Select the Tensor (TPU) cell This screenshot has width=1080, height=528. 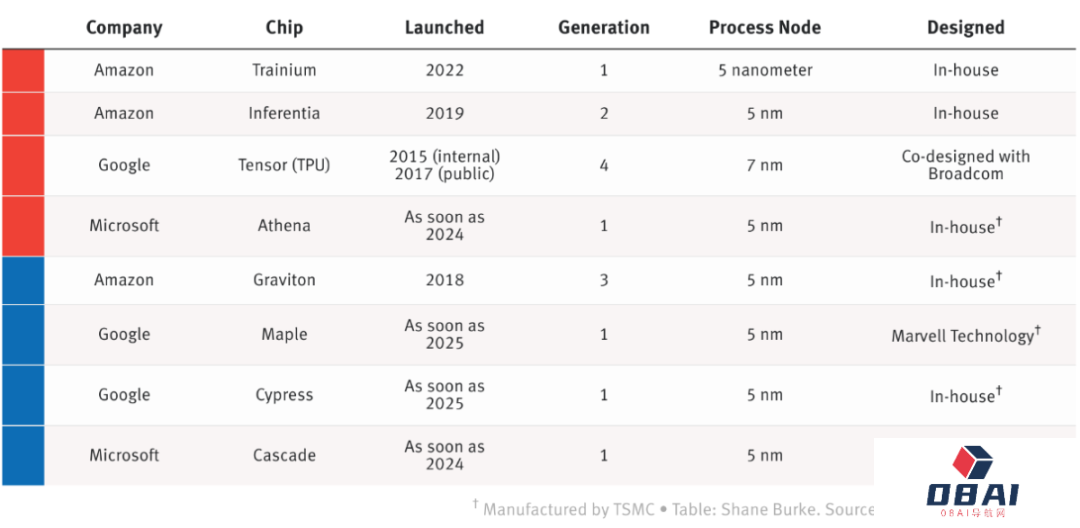[284, 165]
